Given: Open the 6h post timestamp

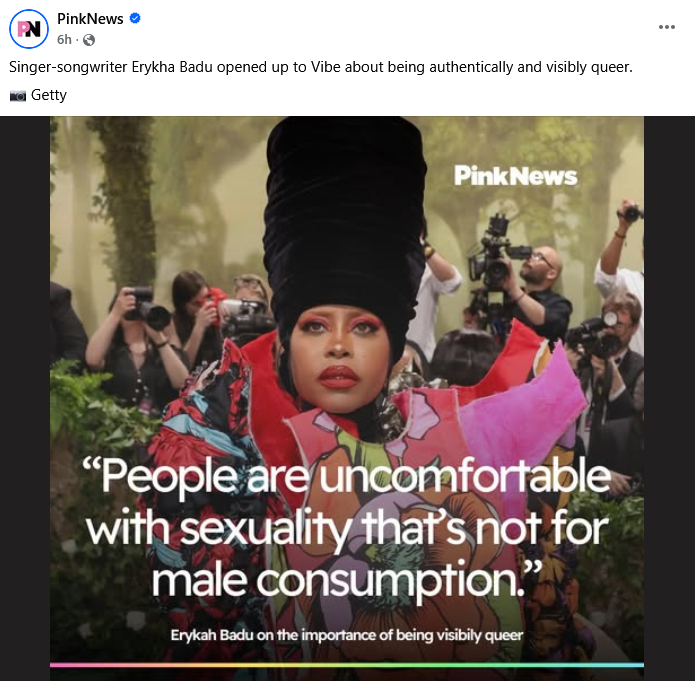Looking at the screenshot, I should coord(64,40).
